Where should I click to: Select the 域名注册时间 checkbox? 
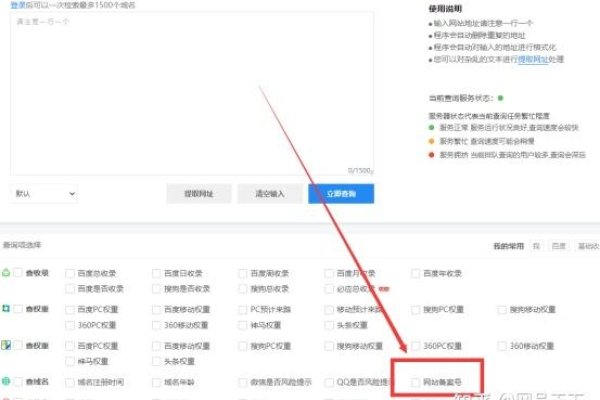coord(70,382)
